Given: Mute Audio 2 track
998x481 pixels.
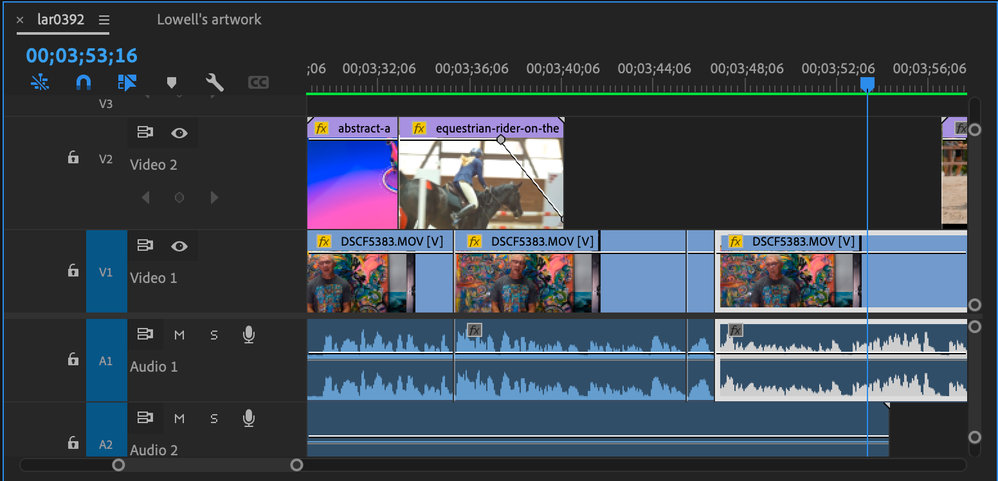Looking at the screenshot, I should (179, 419).
